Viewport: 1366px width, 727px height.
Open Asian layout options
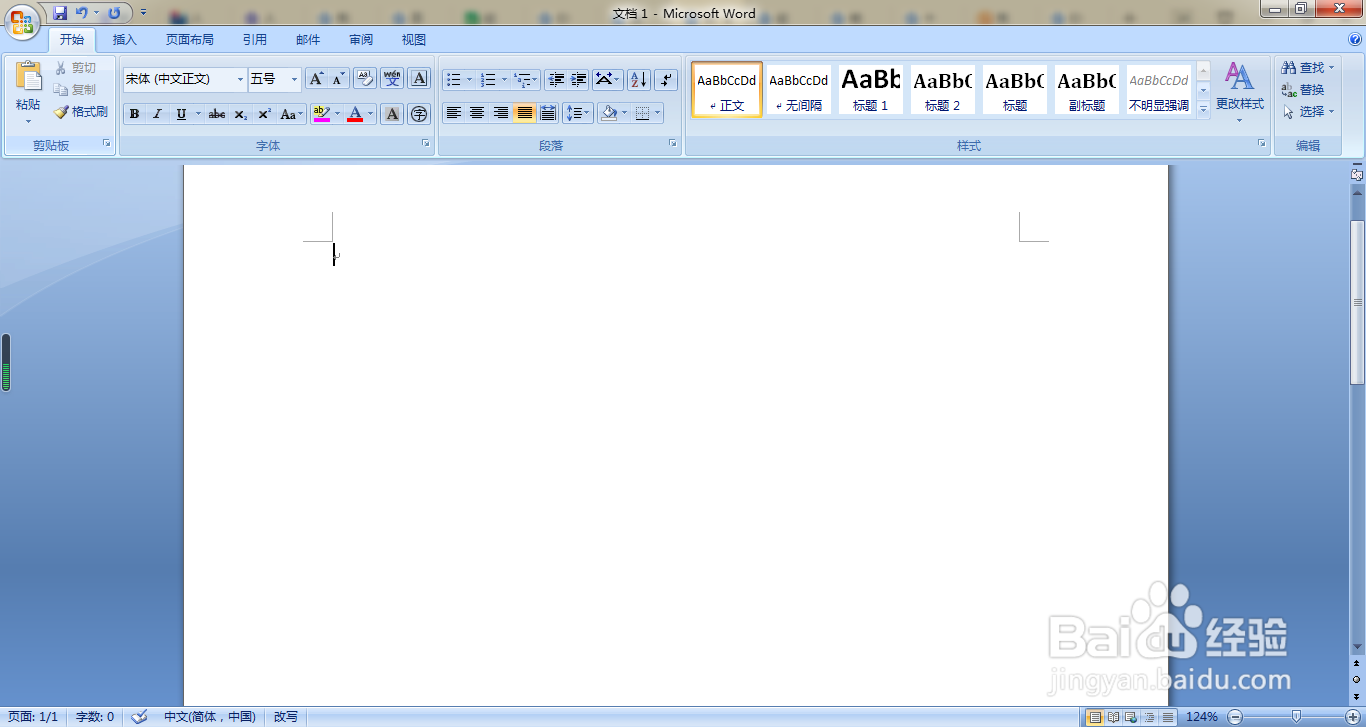pyautogui.click(x=607, y=79)
